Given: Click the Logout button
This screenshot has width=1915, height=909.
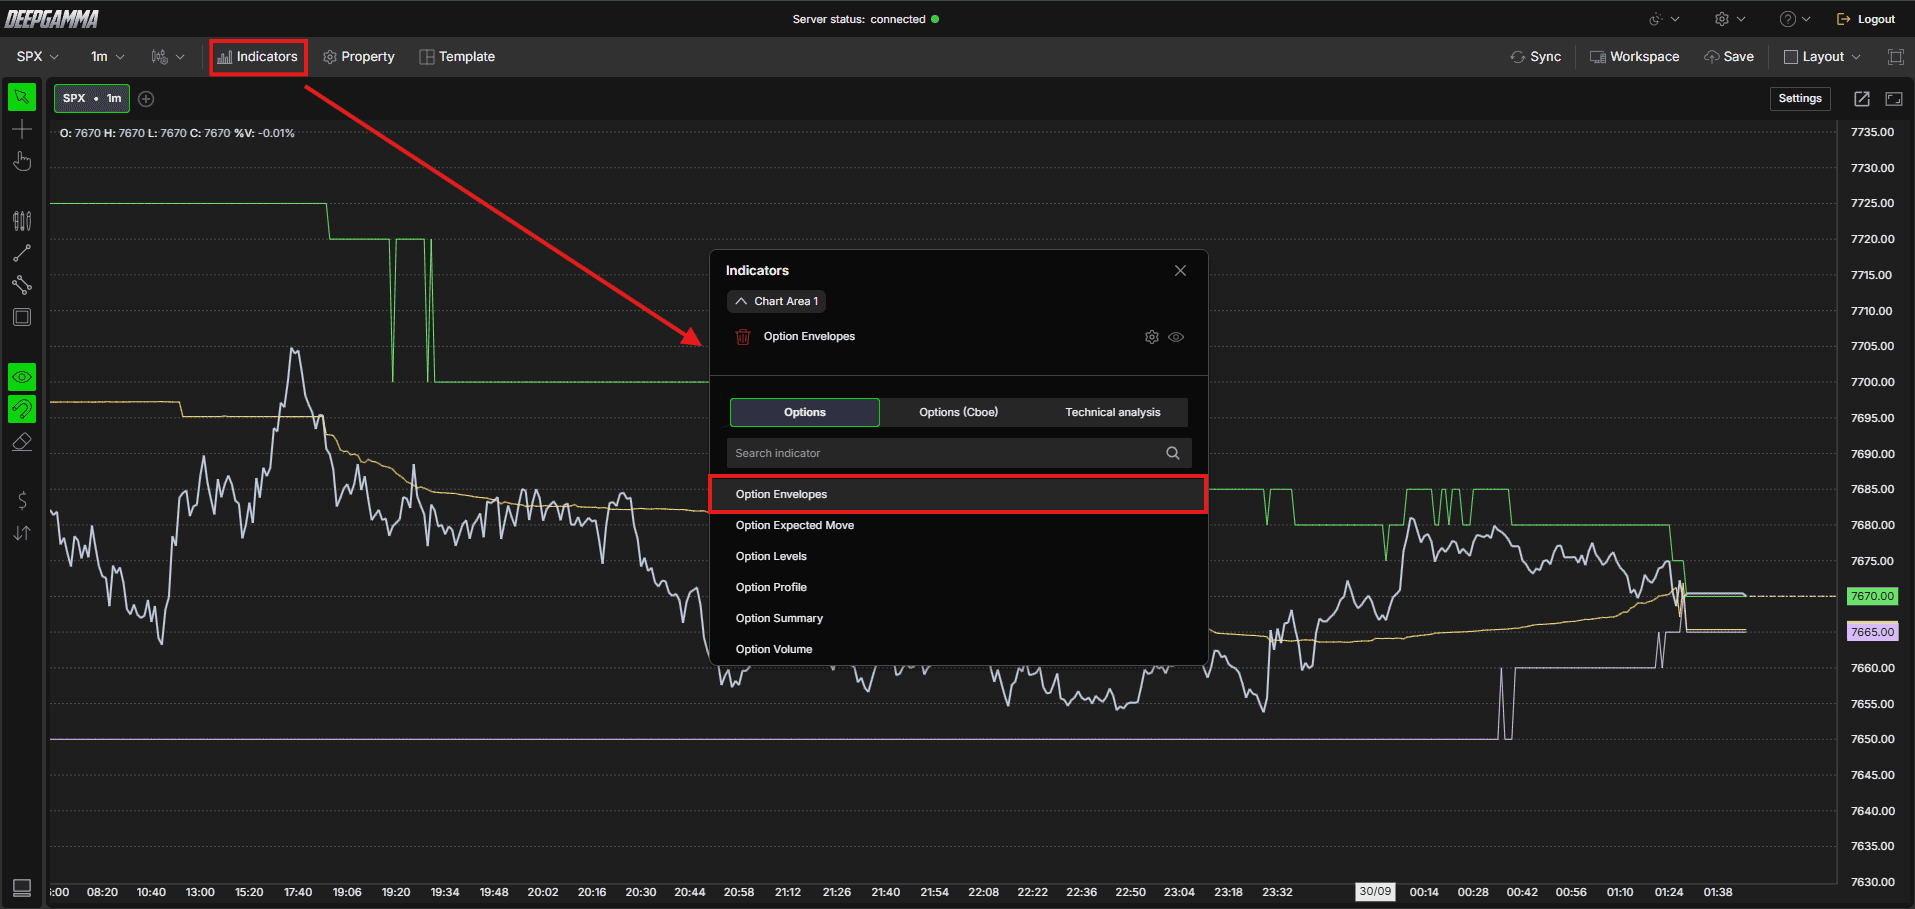Looking at the screenshot, I should (1866, 19).
